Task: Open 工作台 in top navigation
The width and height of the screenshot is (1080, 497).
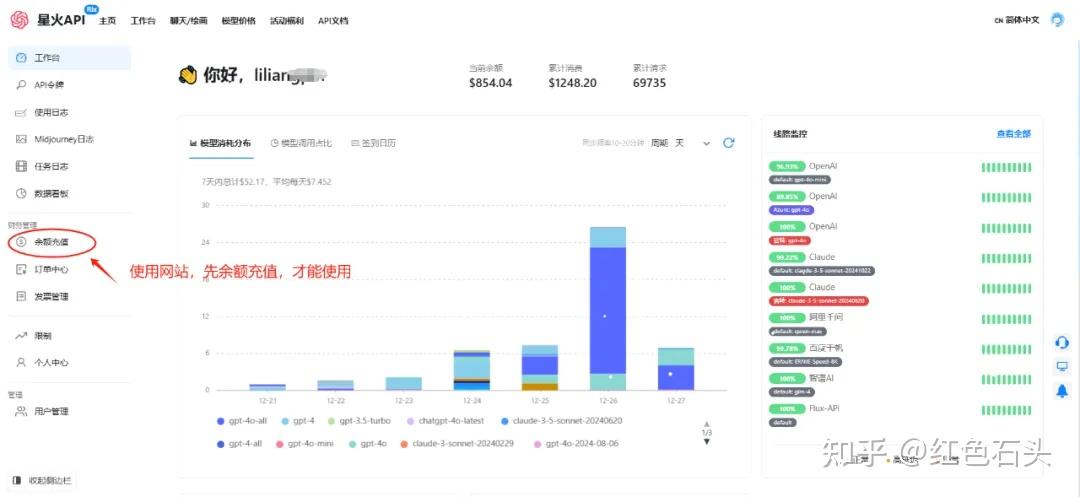Action: (143, 21)
